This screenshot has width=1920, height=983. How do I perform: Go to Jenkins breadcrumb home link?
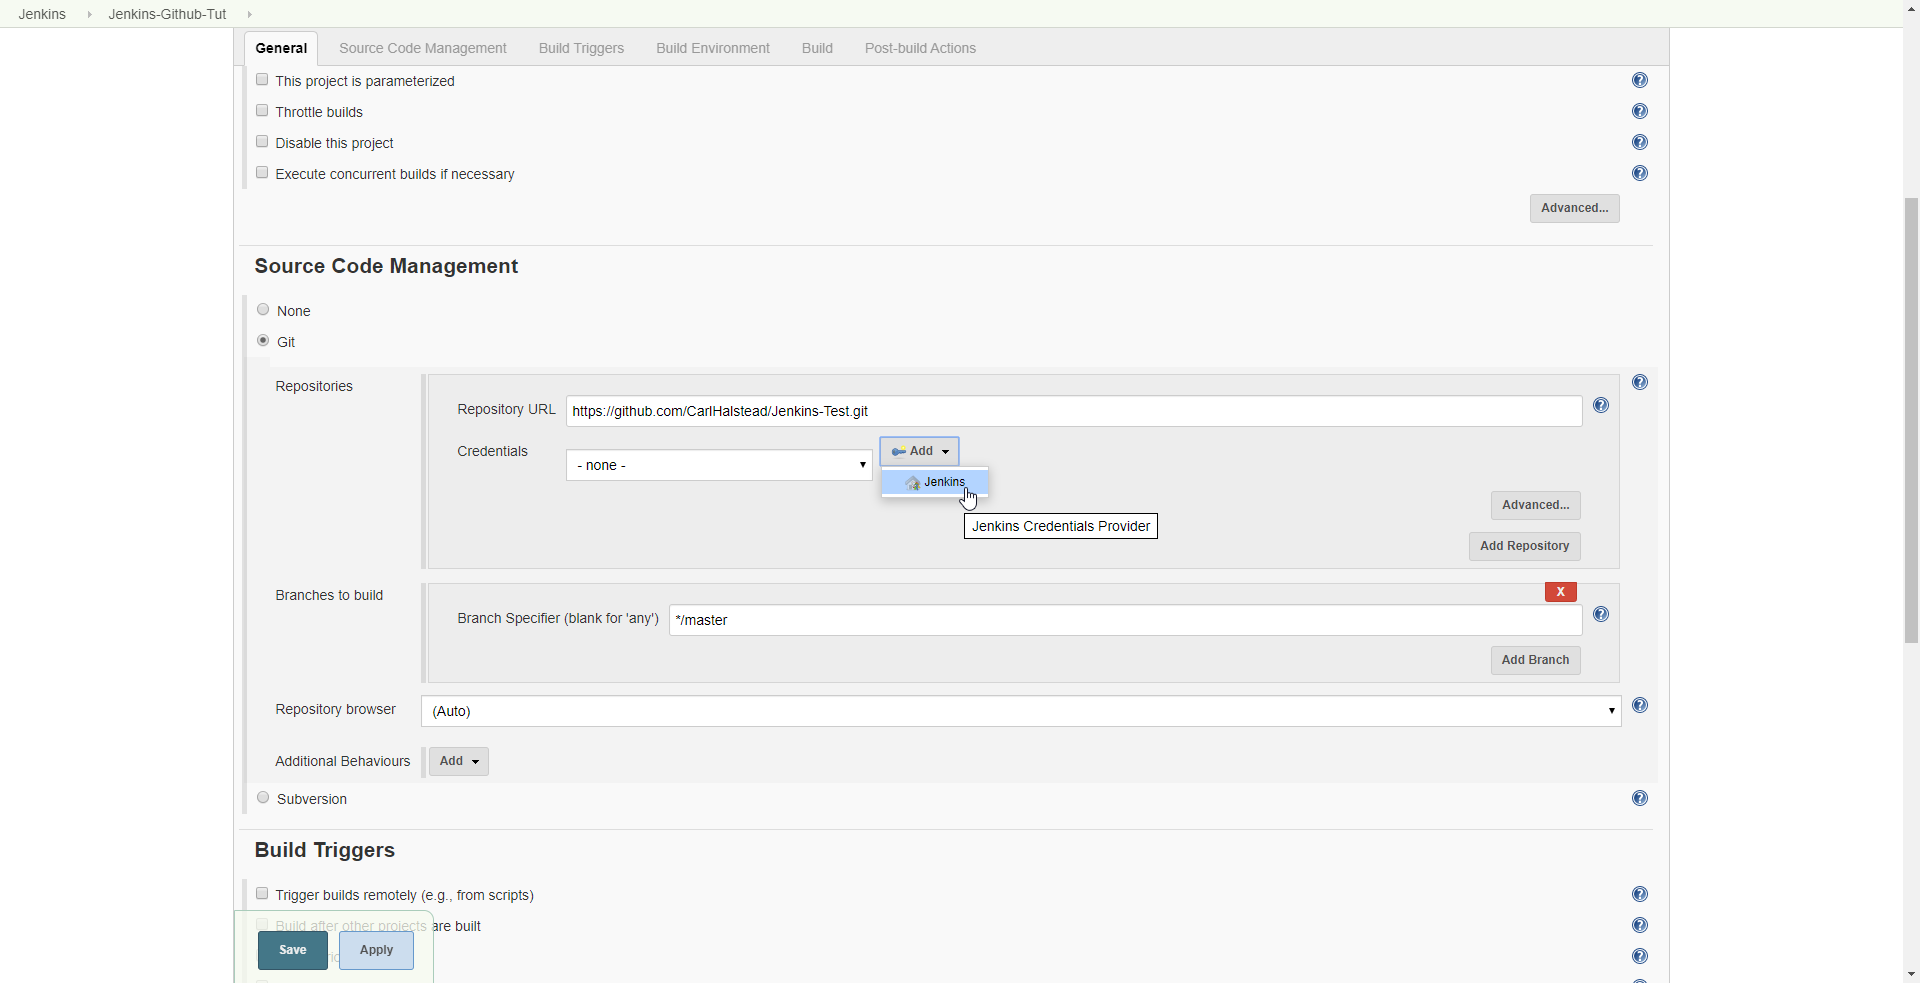[x=42, y=14]
